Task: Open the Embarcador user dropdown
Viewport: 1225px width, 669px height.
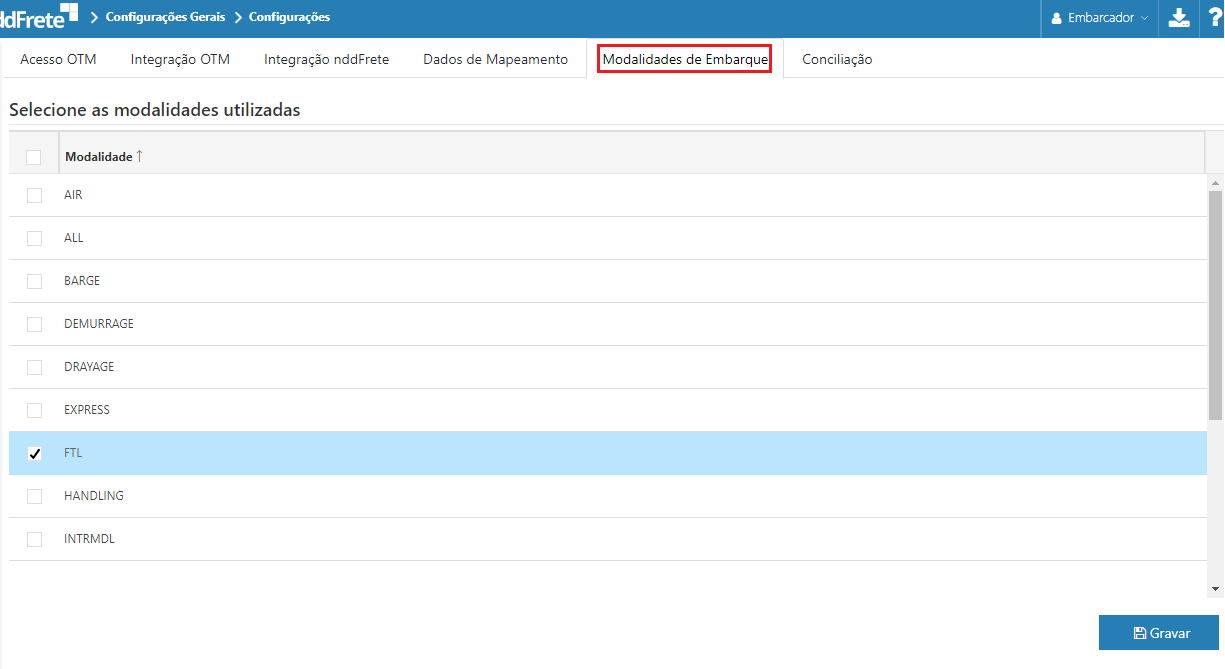Action: 1100,18
